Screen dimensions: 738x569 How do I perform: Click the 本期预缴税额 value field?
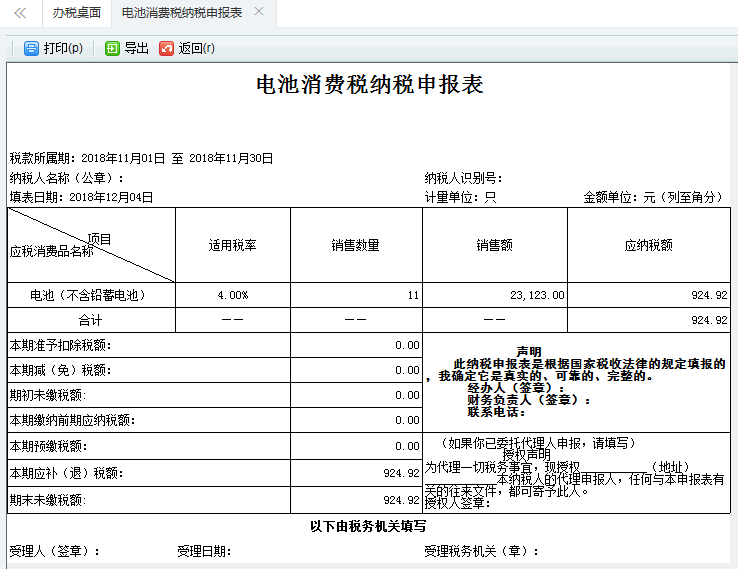(x=356, y=446)
